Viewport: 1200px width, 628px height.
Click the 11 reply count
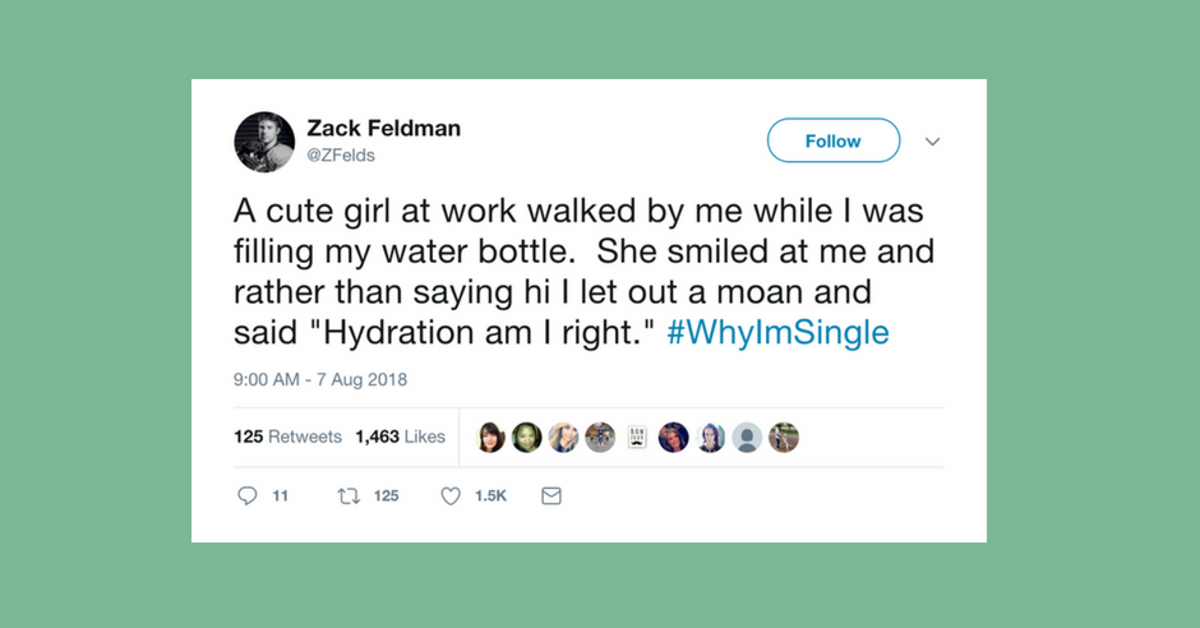coord(281,495)
